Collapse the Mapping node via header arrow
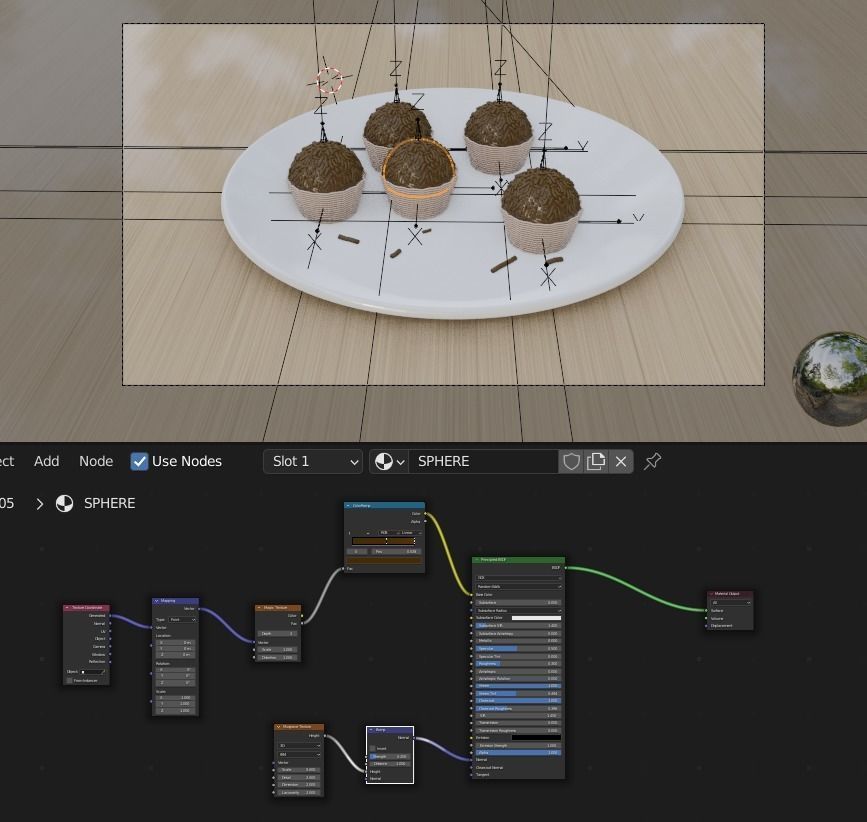Image resolution: width=867 pixels, height=822 pixels. 156,601
